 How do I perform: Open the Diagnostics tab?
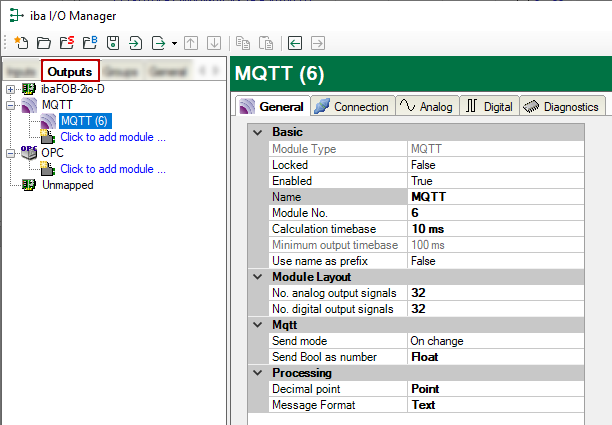point(560,107)
